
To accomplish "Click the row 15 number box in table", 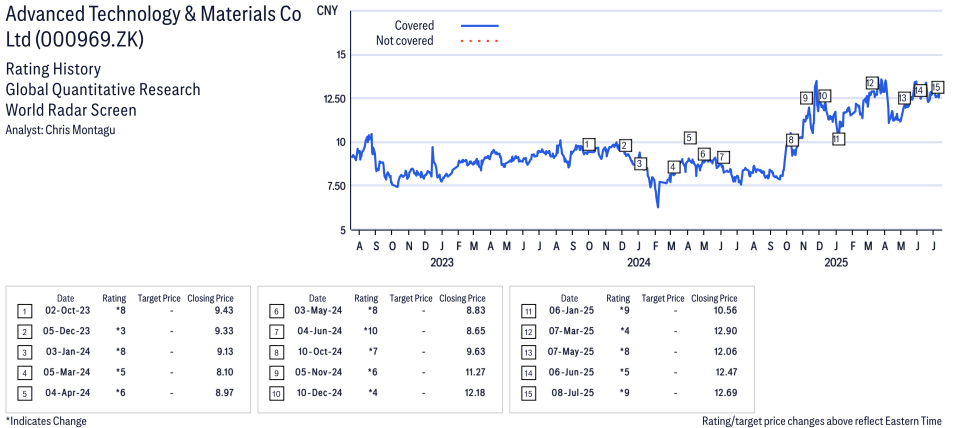I will pyautogui.click(x=527, y=394).
